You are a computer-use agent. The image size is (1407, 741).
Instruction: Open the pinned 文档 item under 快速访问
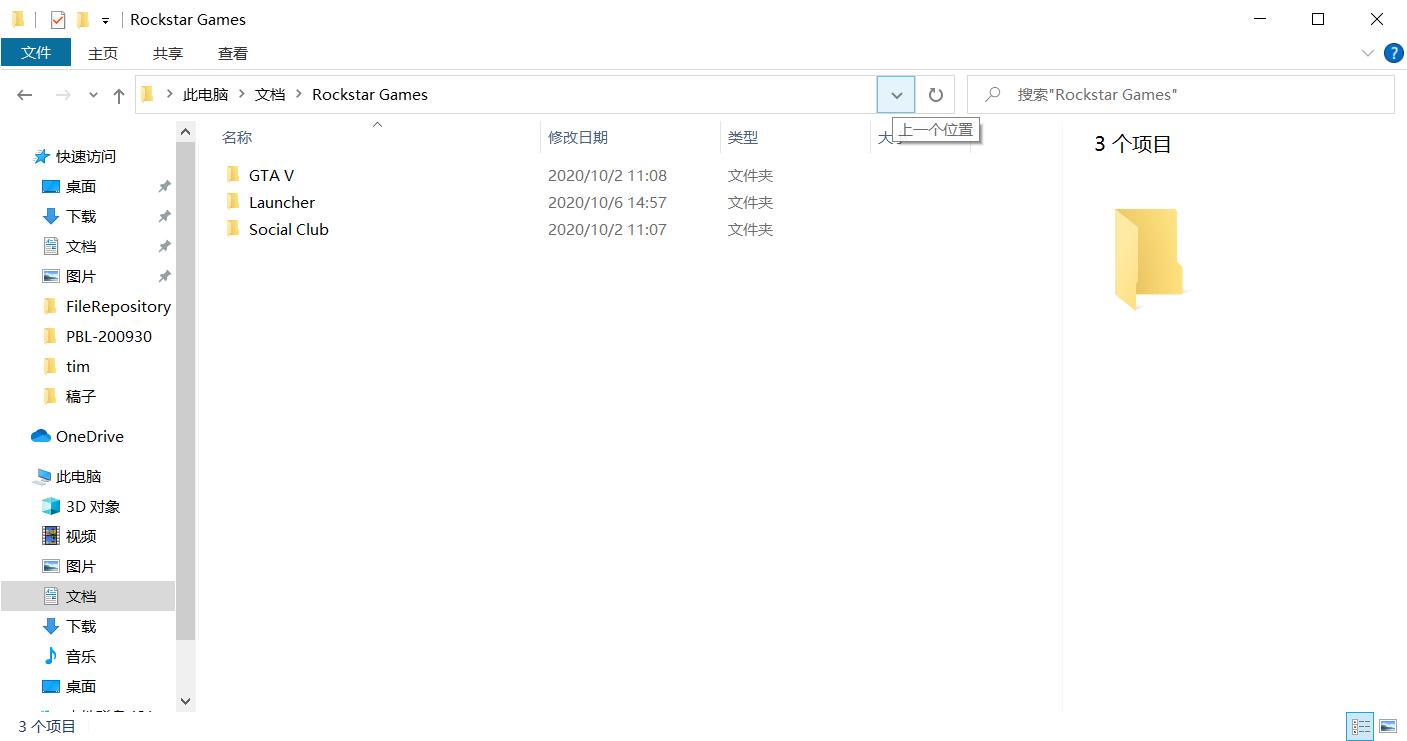click(x=81, y=247)
